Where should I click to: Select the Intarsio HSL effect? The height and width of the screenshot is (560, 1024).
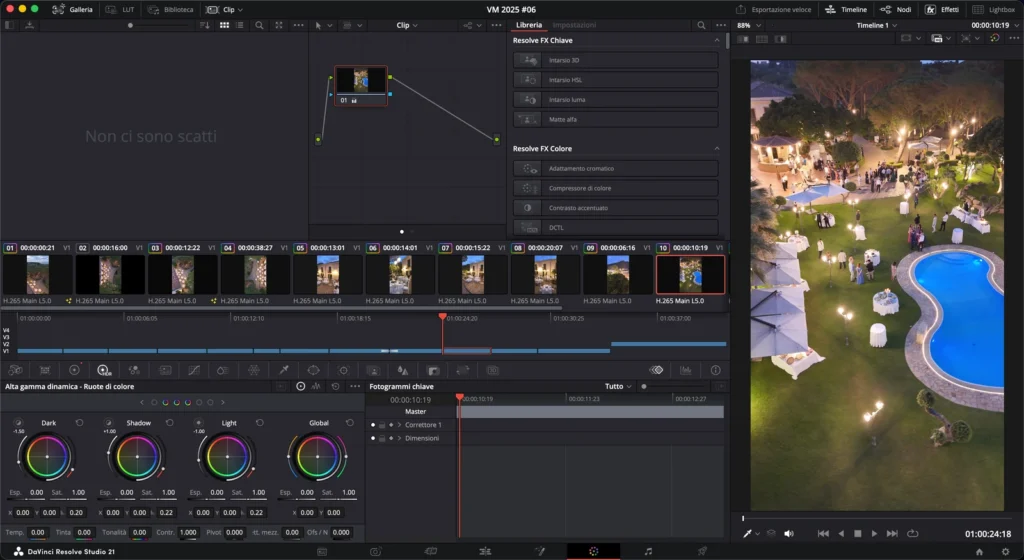(x=616, y=80)
